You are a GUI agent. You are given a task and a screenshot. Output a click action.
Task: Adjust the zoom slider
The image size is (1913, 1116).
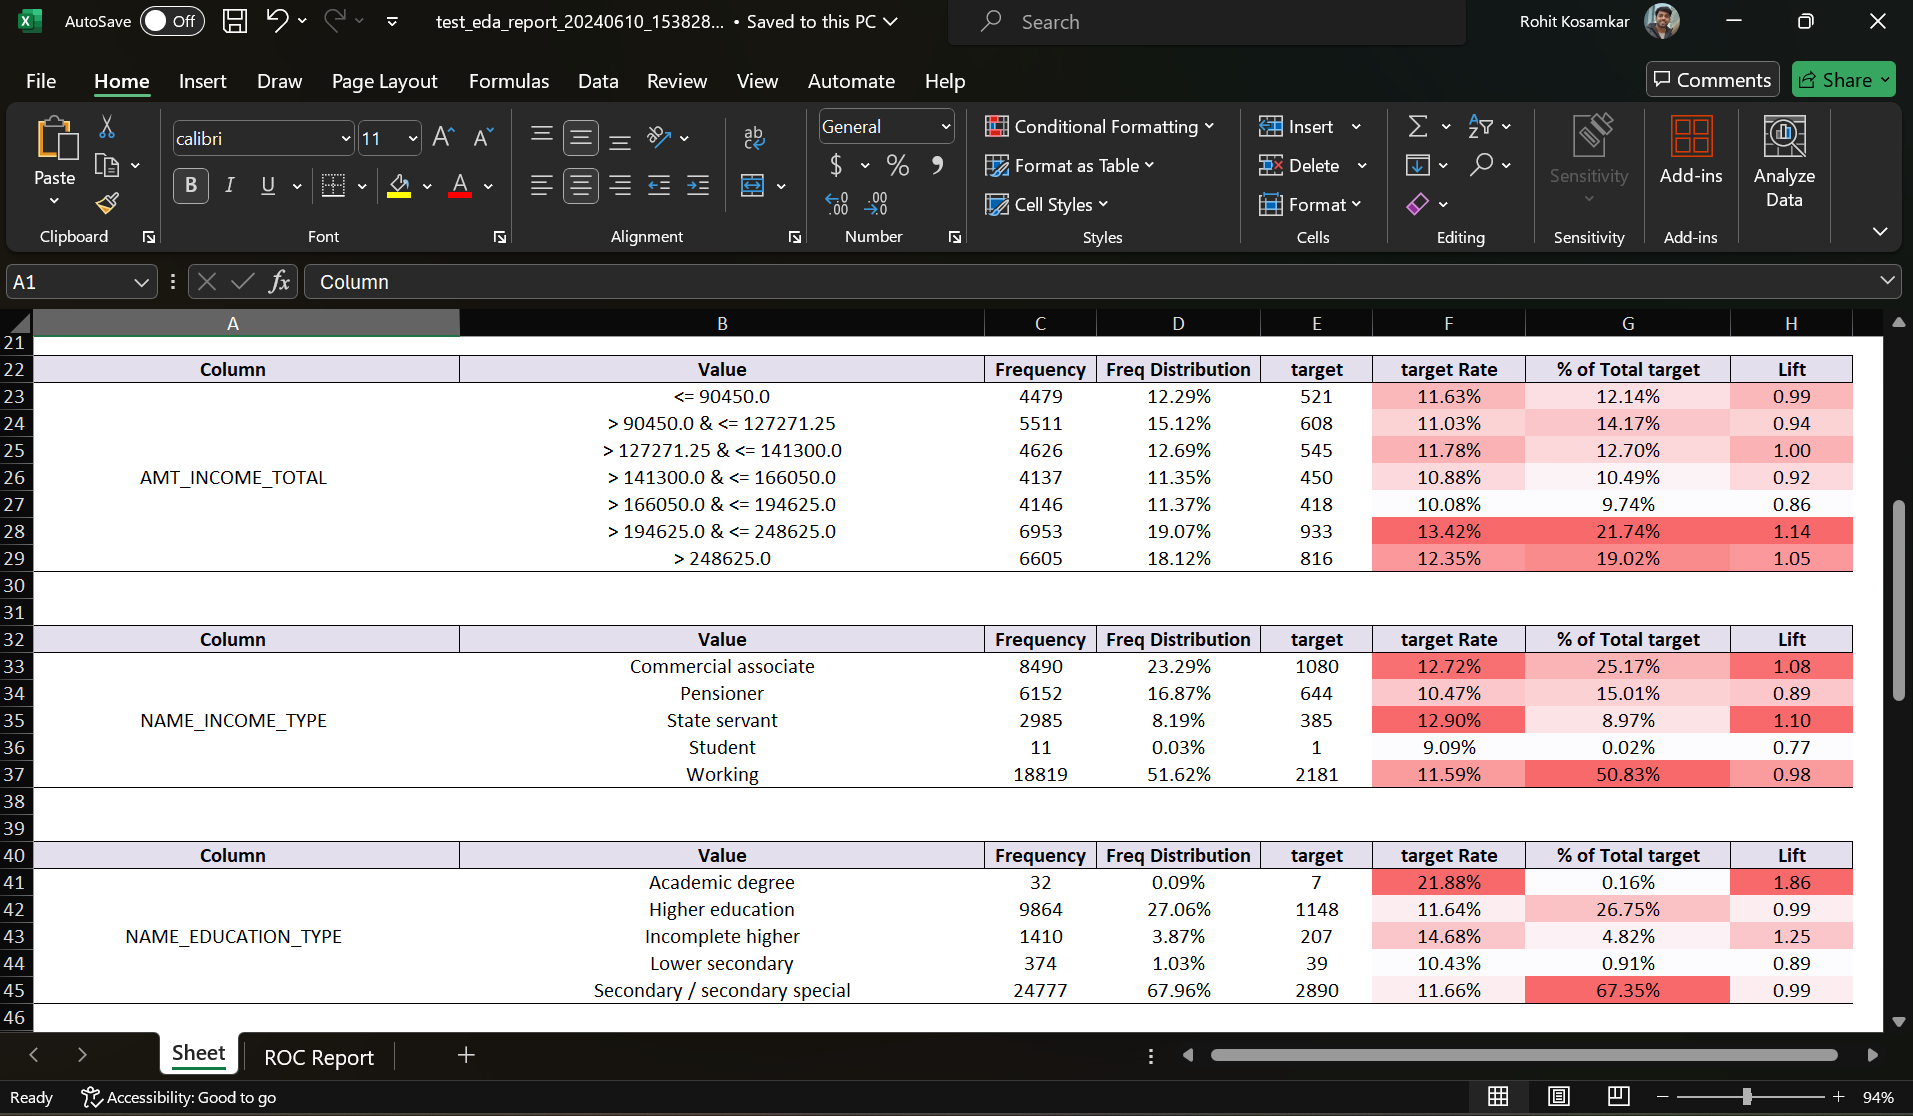tap(1748, 1096)
